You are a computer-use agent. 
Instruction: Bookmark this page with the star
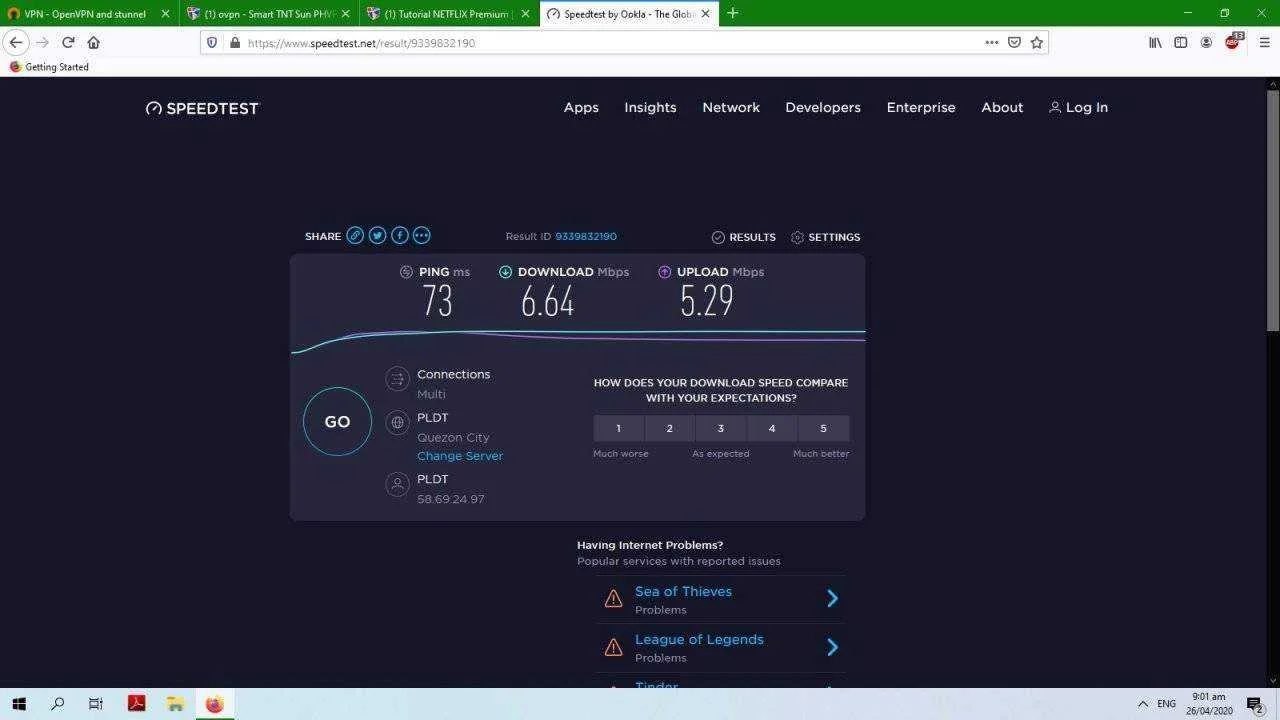pos(1037,43)
